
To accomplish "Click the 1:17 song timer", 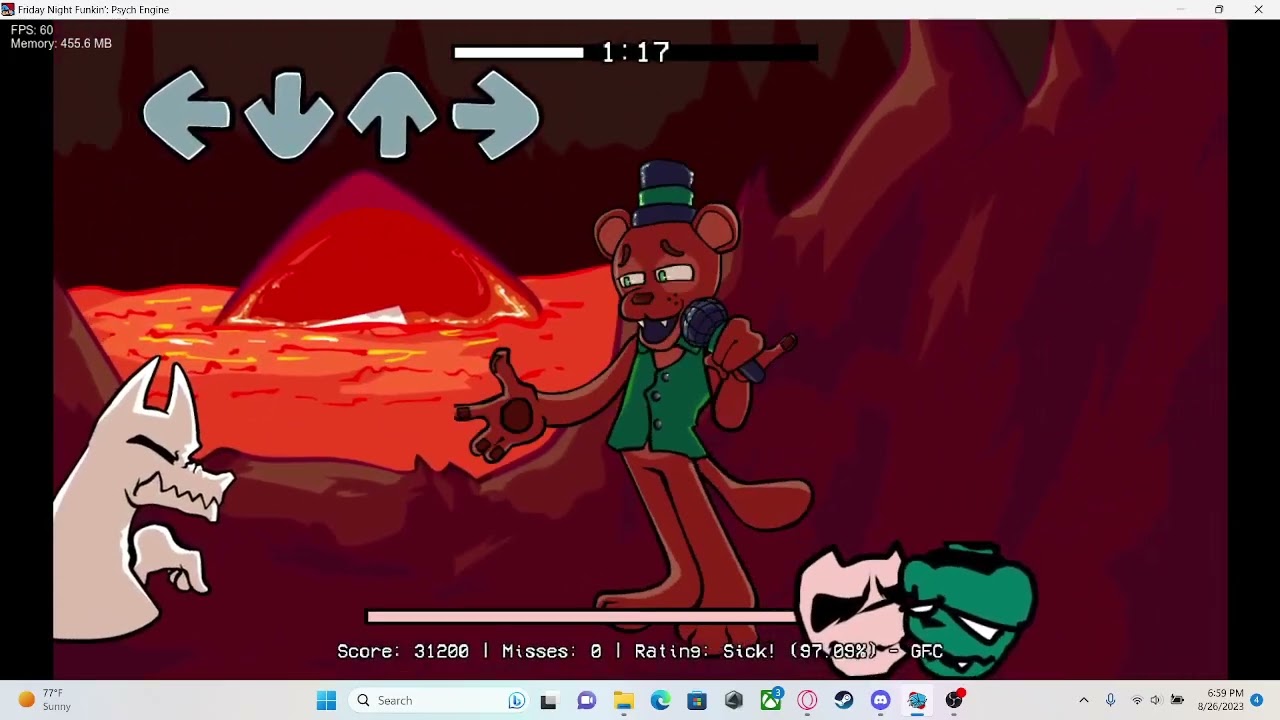I will [636, 52].
